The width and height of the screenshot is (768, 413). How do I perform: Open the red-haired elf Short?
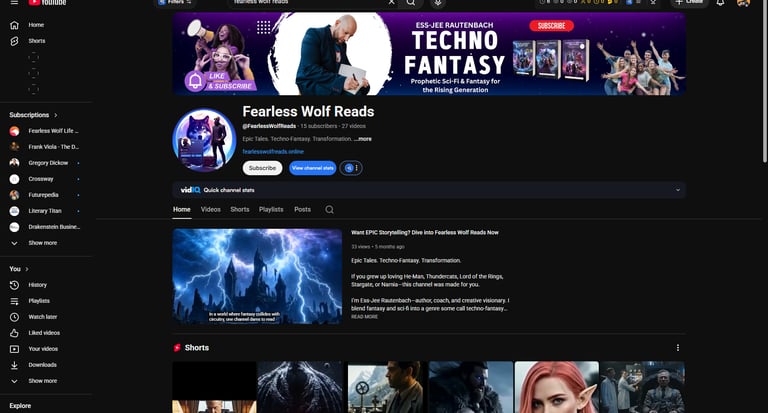(556, 387)
